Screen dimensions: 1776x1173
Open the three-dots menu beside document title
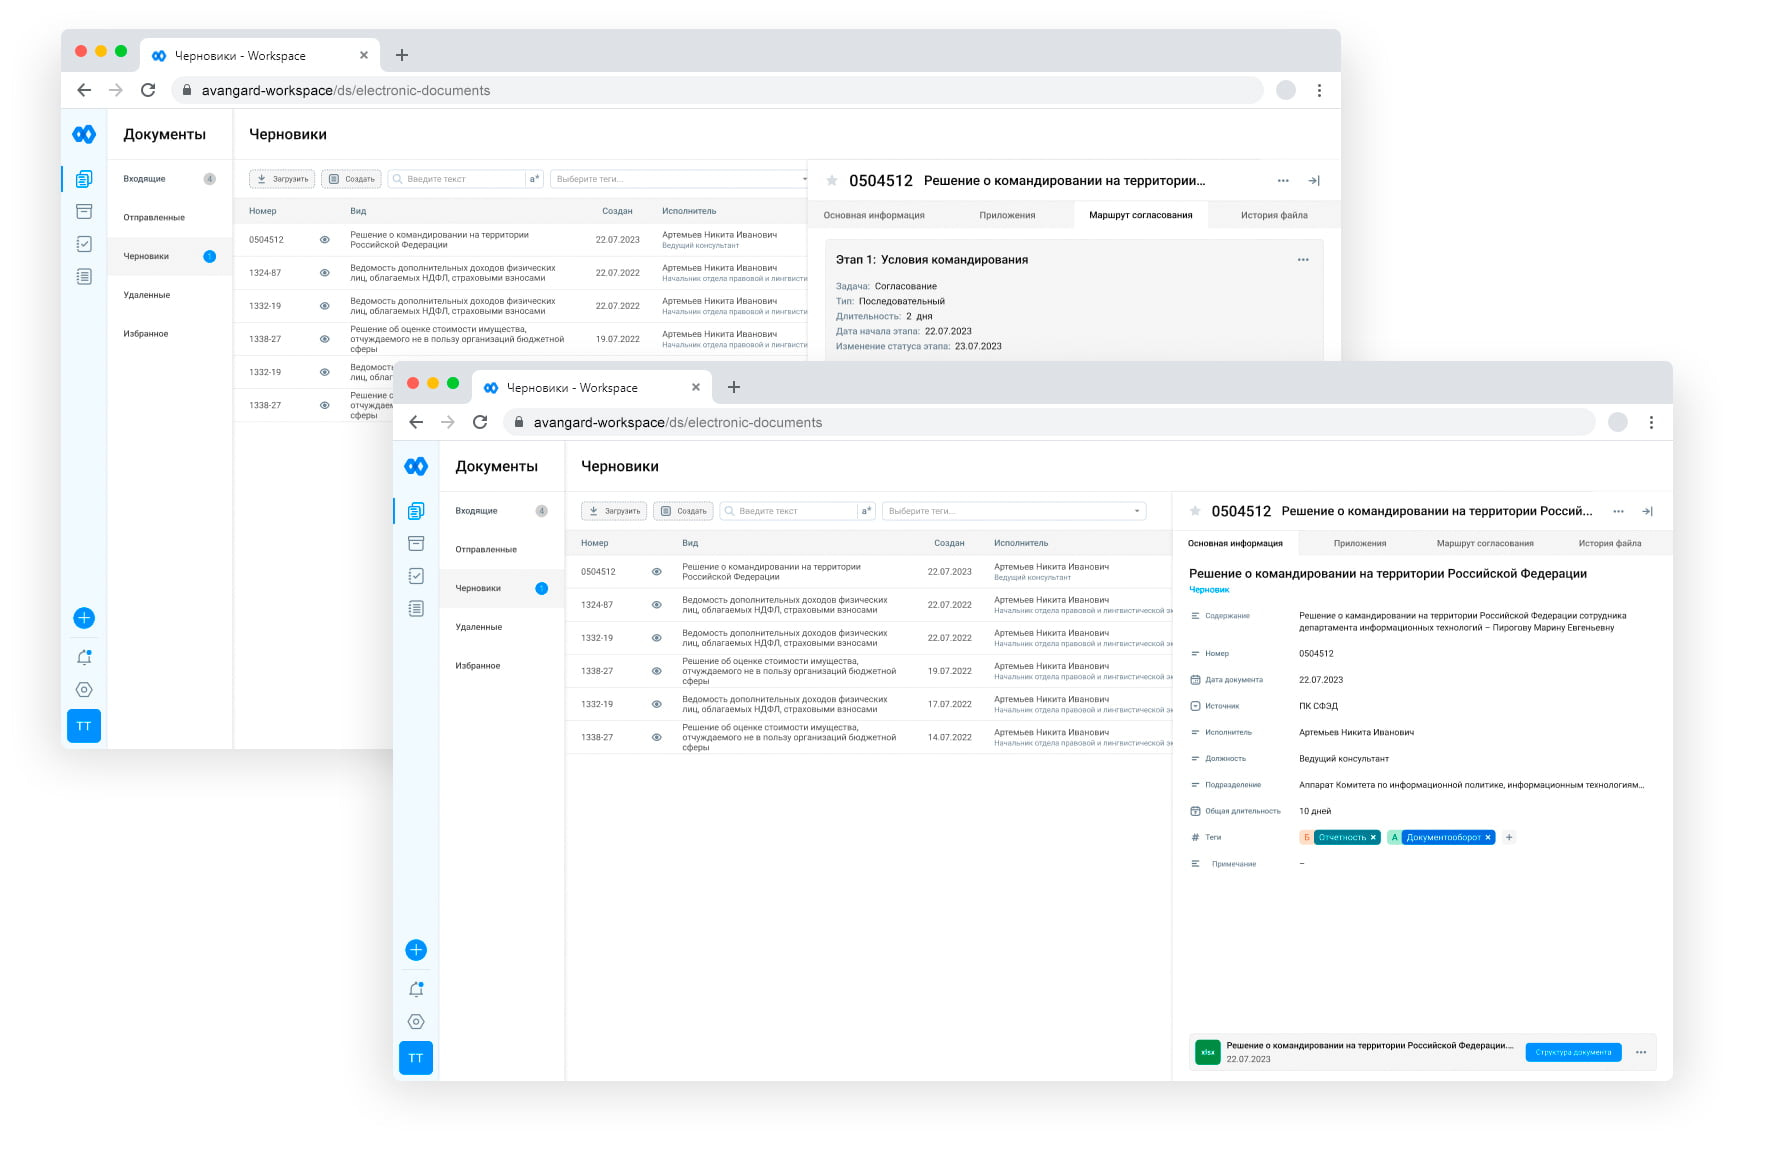pos(1618,511)
